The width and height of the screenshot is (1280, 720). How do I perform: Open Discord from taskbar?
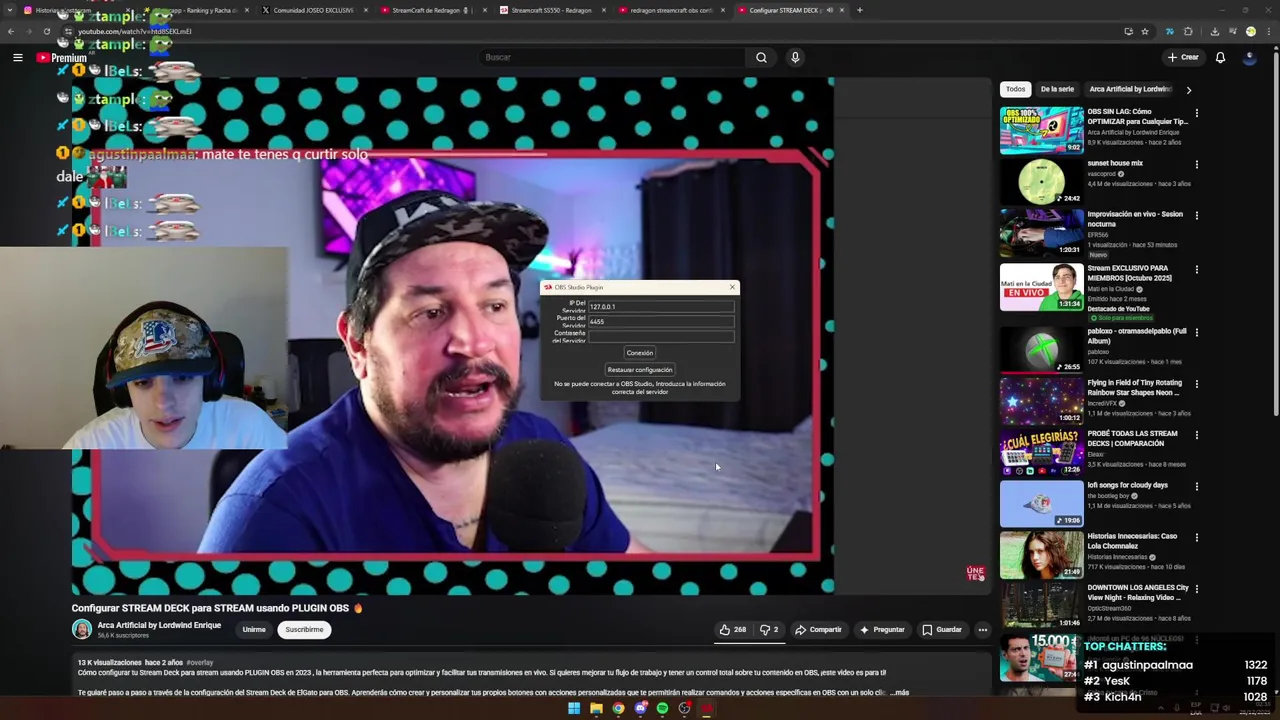coord(640,709)
